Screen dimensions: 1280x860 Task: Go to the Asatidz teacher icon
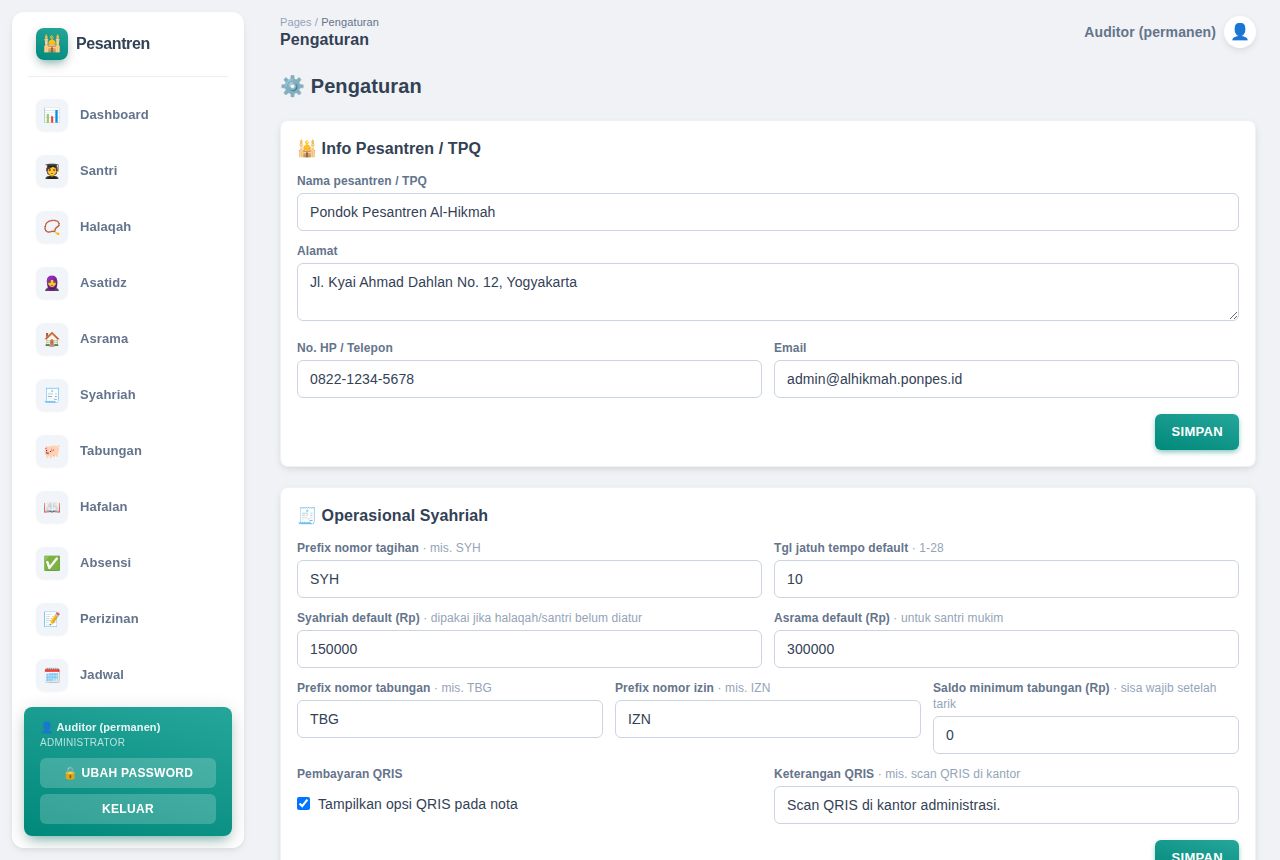click(x=52, y=283)
